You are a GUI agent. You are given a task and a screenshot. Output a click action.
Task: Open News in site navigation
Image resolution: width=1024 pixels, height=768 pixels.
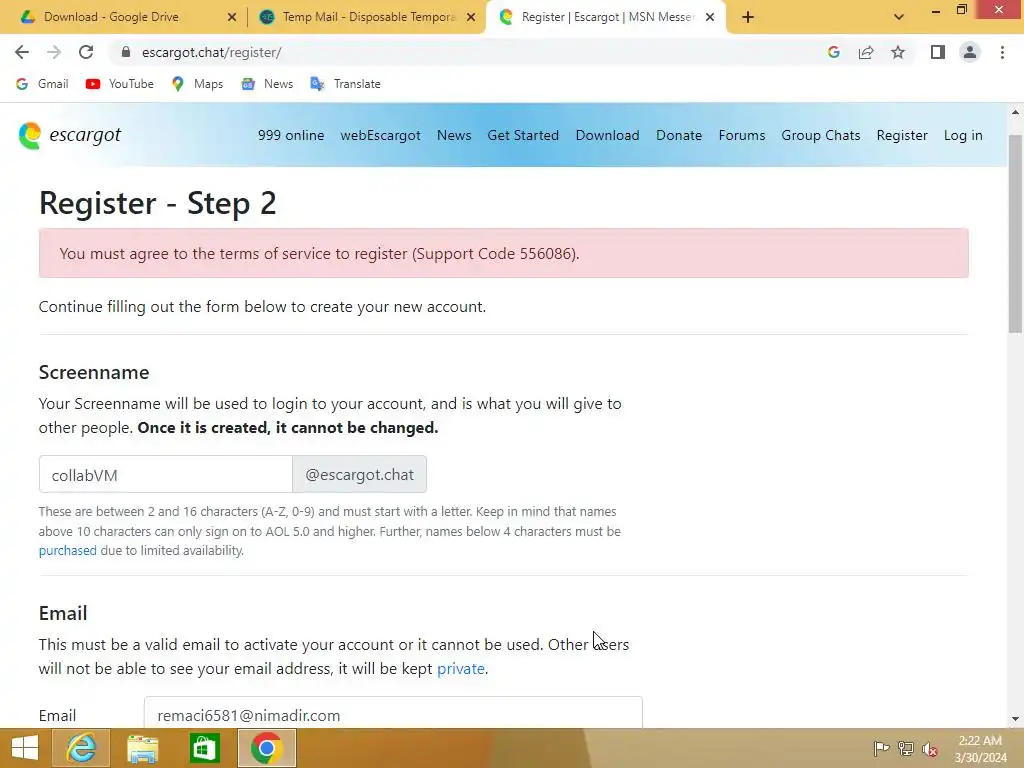tap(454, 135)
